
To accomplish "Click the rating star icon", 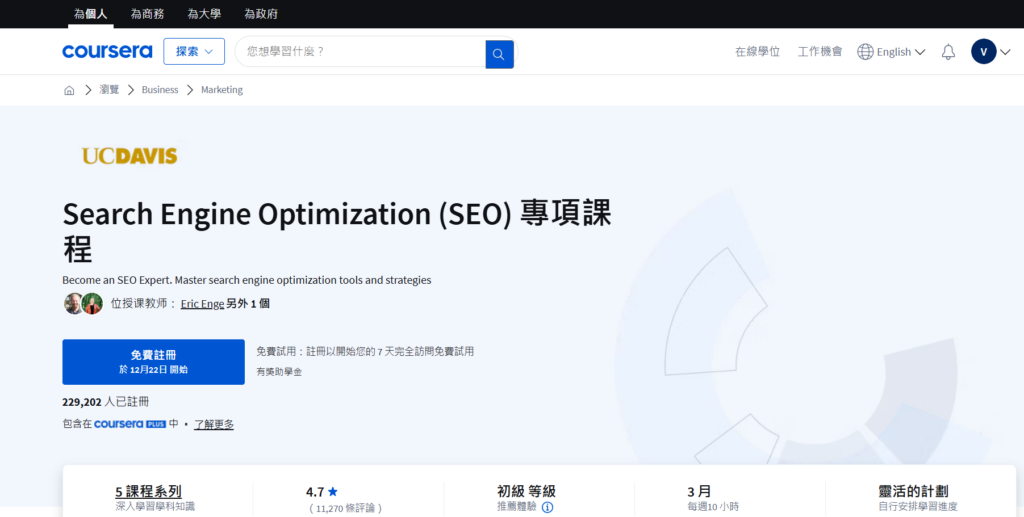I will coord(333,492).
